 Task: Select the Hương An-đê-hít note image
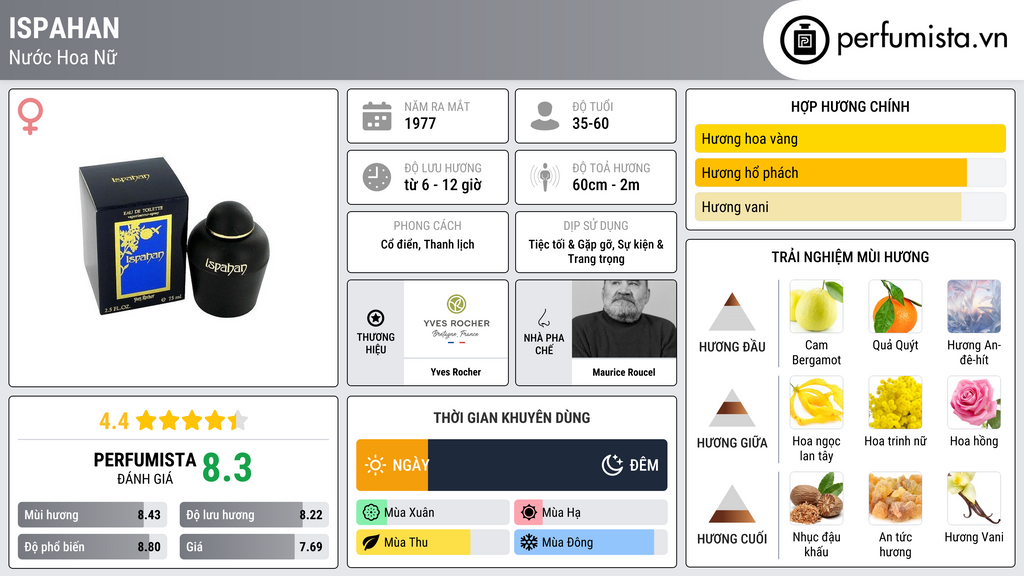(974, 307)
